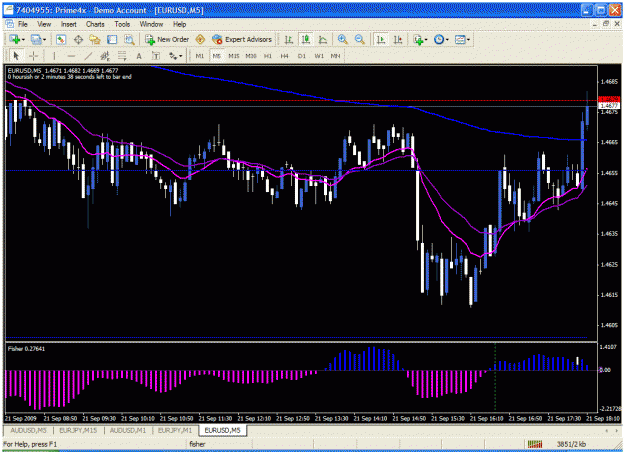Switch to H4 timeframe
The width and height of the screenshot is (625, 452).
(284, 56)
